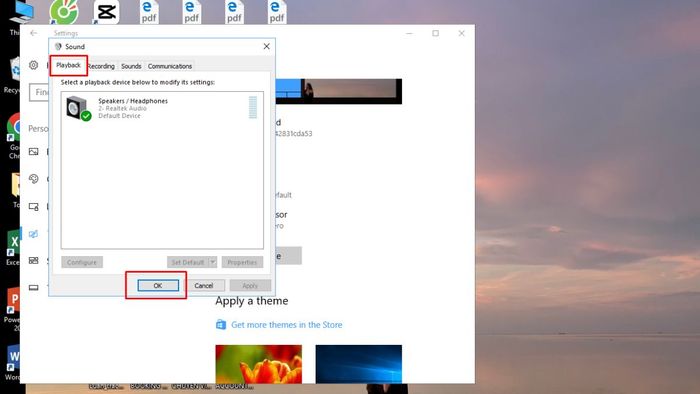Open Themes settings sidebar icon
The image size is (700, 394).
coord(33,234)
